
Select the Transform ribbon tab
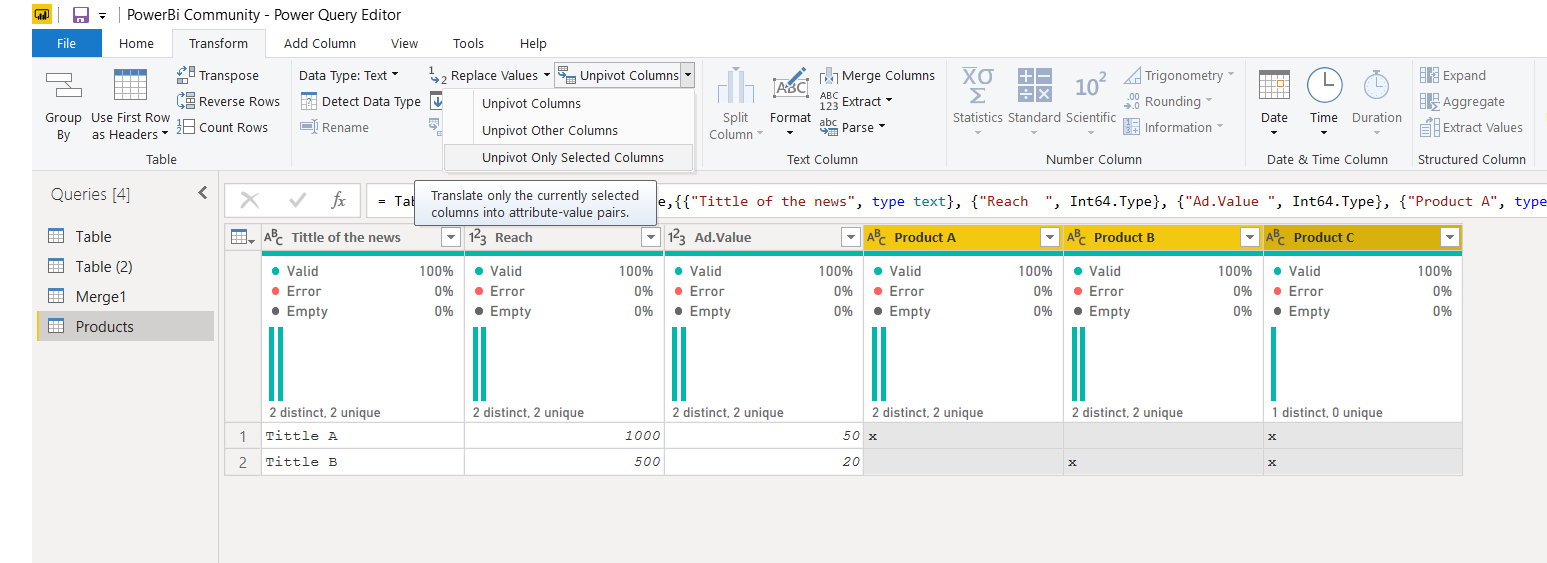click(218, 43)
